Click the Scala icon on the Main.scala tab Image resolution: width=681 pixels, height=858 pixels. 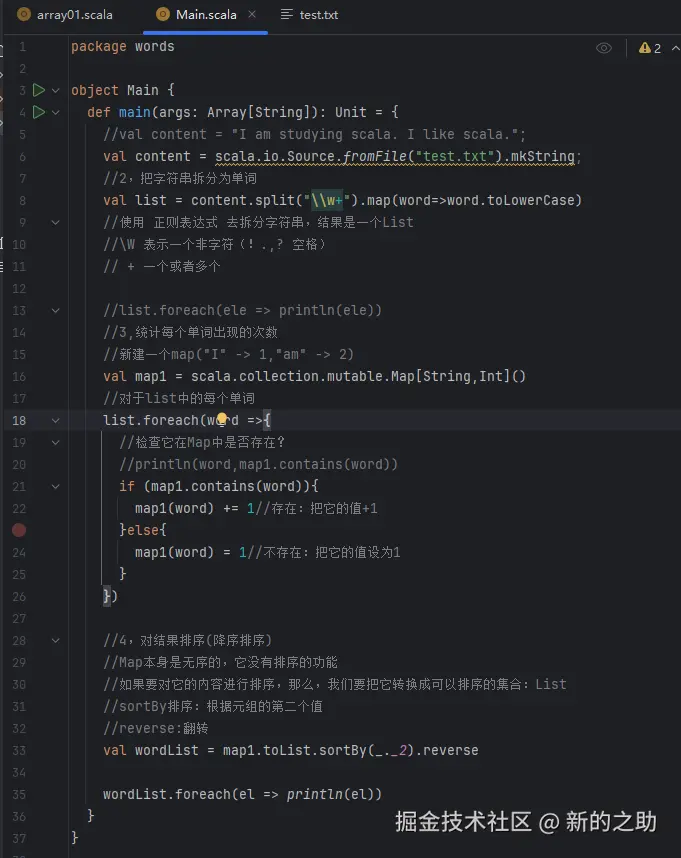(162, 14)
